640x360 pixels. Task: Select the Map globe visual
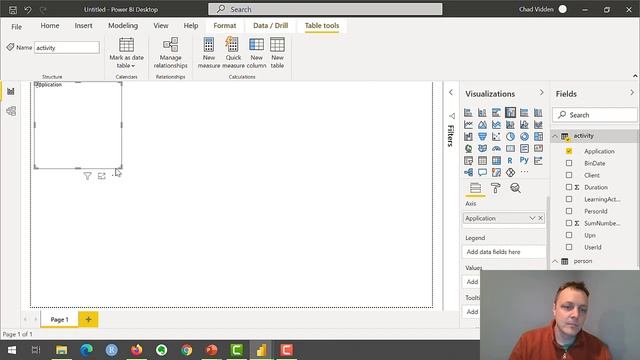tap(468, 149)
